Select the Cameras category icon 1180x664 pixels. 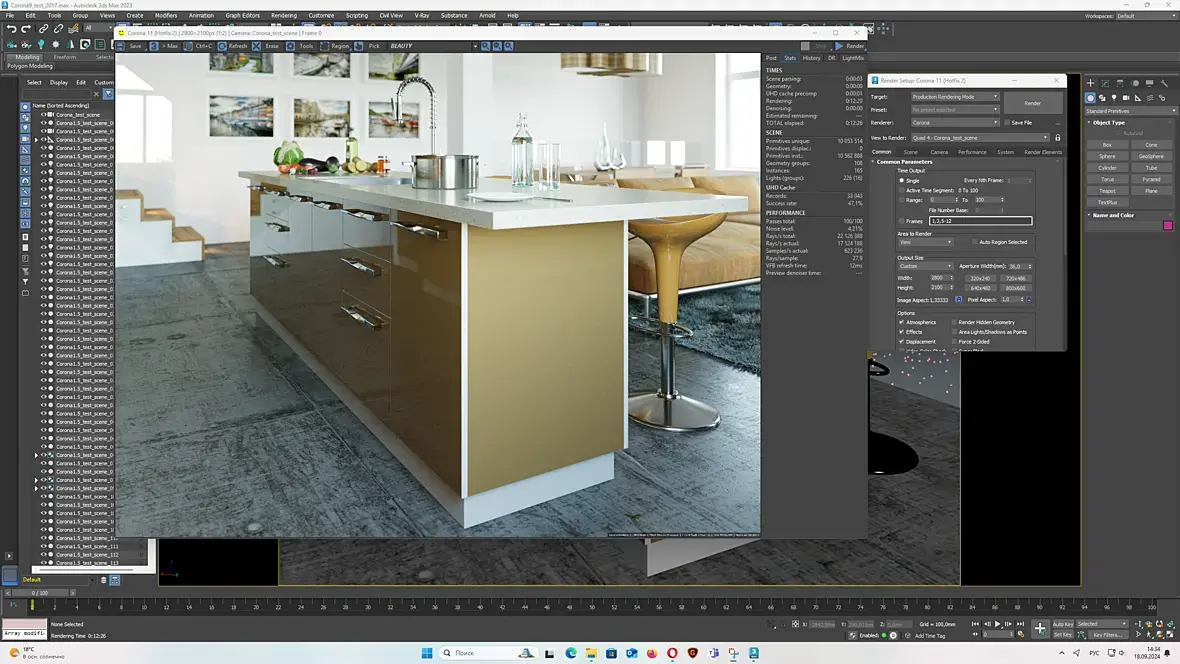(x=1126, y=98)
